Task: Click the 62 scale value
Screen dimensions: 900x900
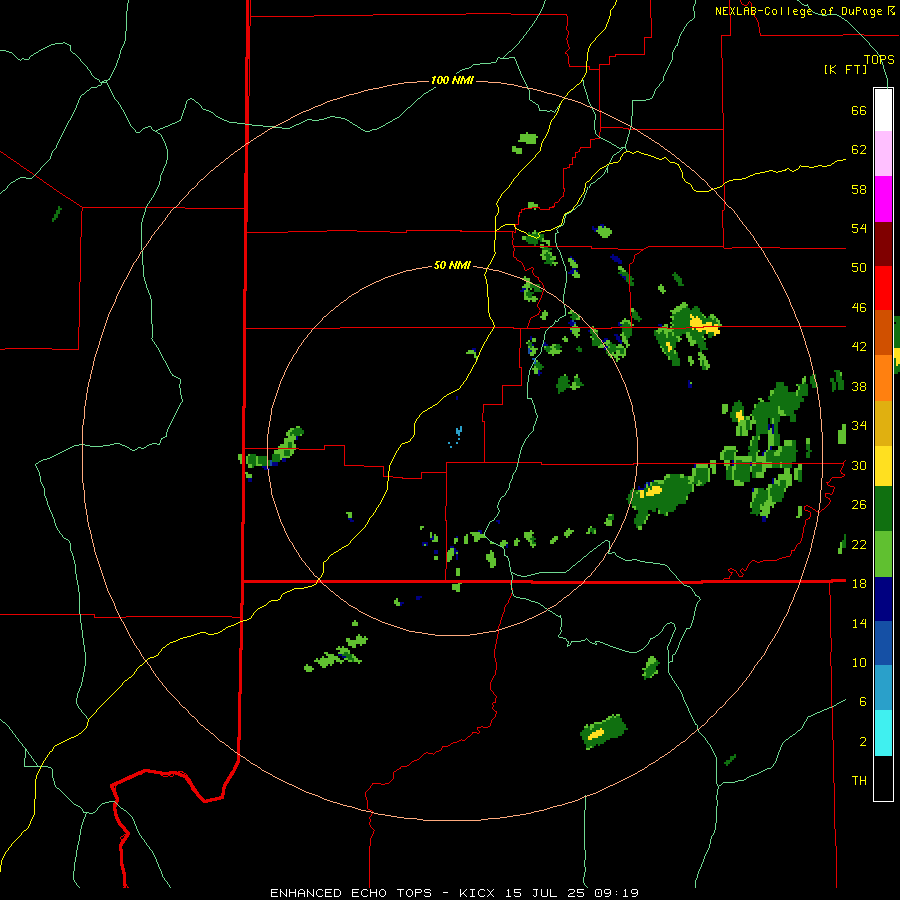Action: pyautogui.click(x=859, y=150)
